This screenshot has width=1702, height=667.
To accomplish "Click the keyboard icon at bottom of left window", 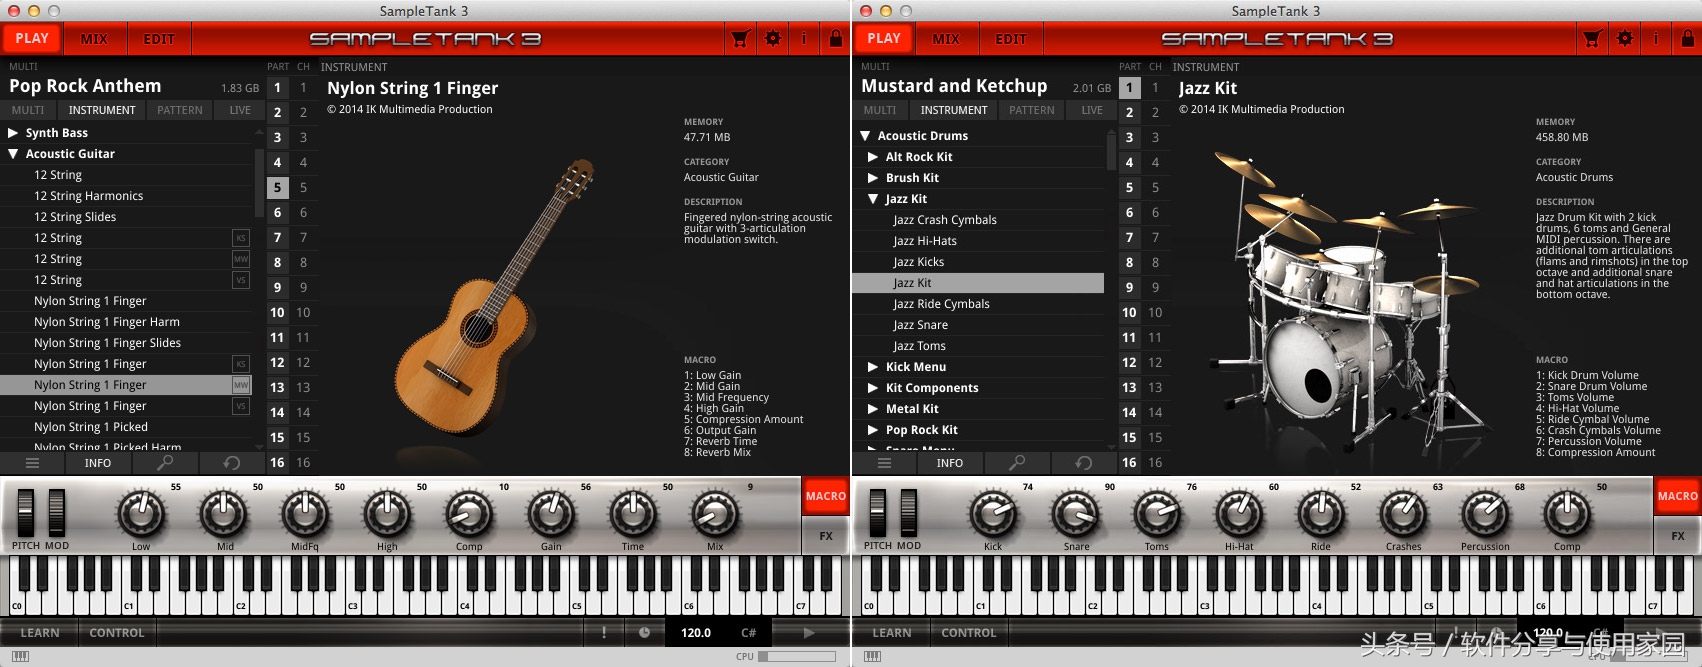I will point(20,657).
